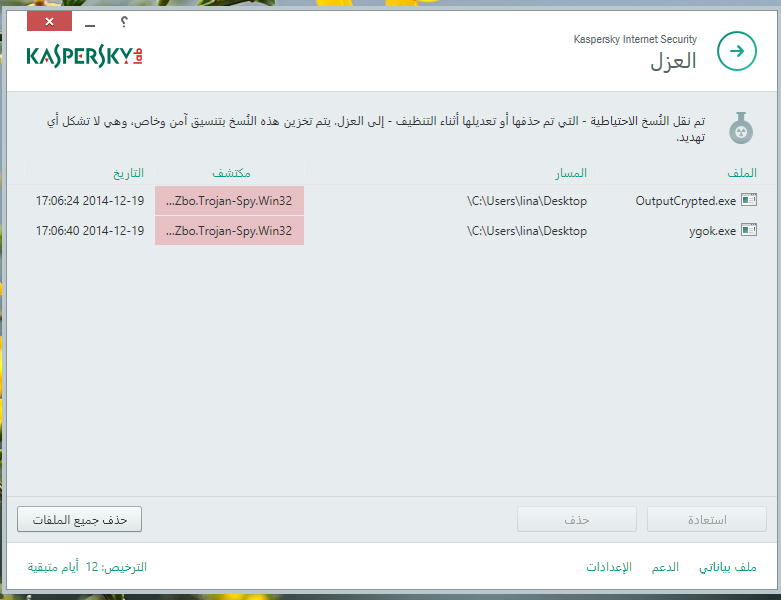This screenshot has width=781, height=600.
Task: Click date 17:06:40 2014-12-19
Action: [90, 231]
